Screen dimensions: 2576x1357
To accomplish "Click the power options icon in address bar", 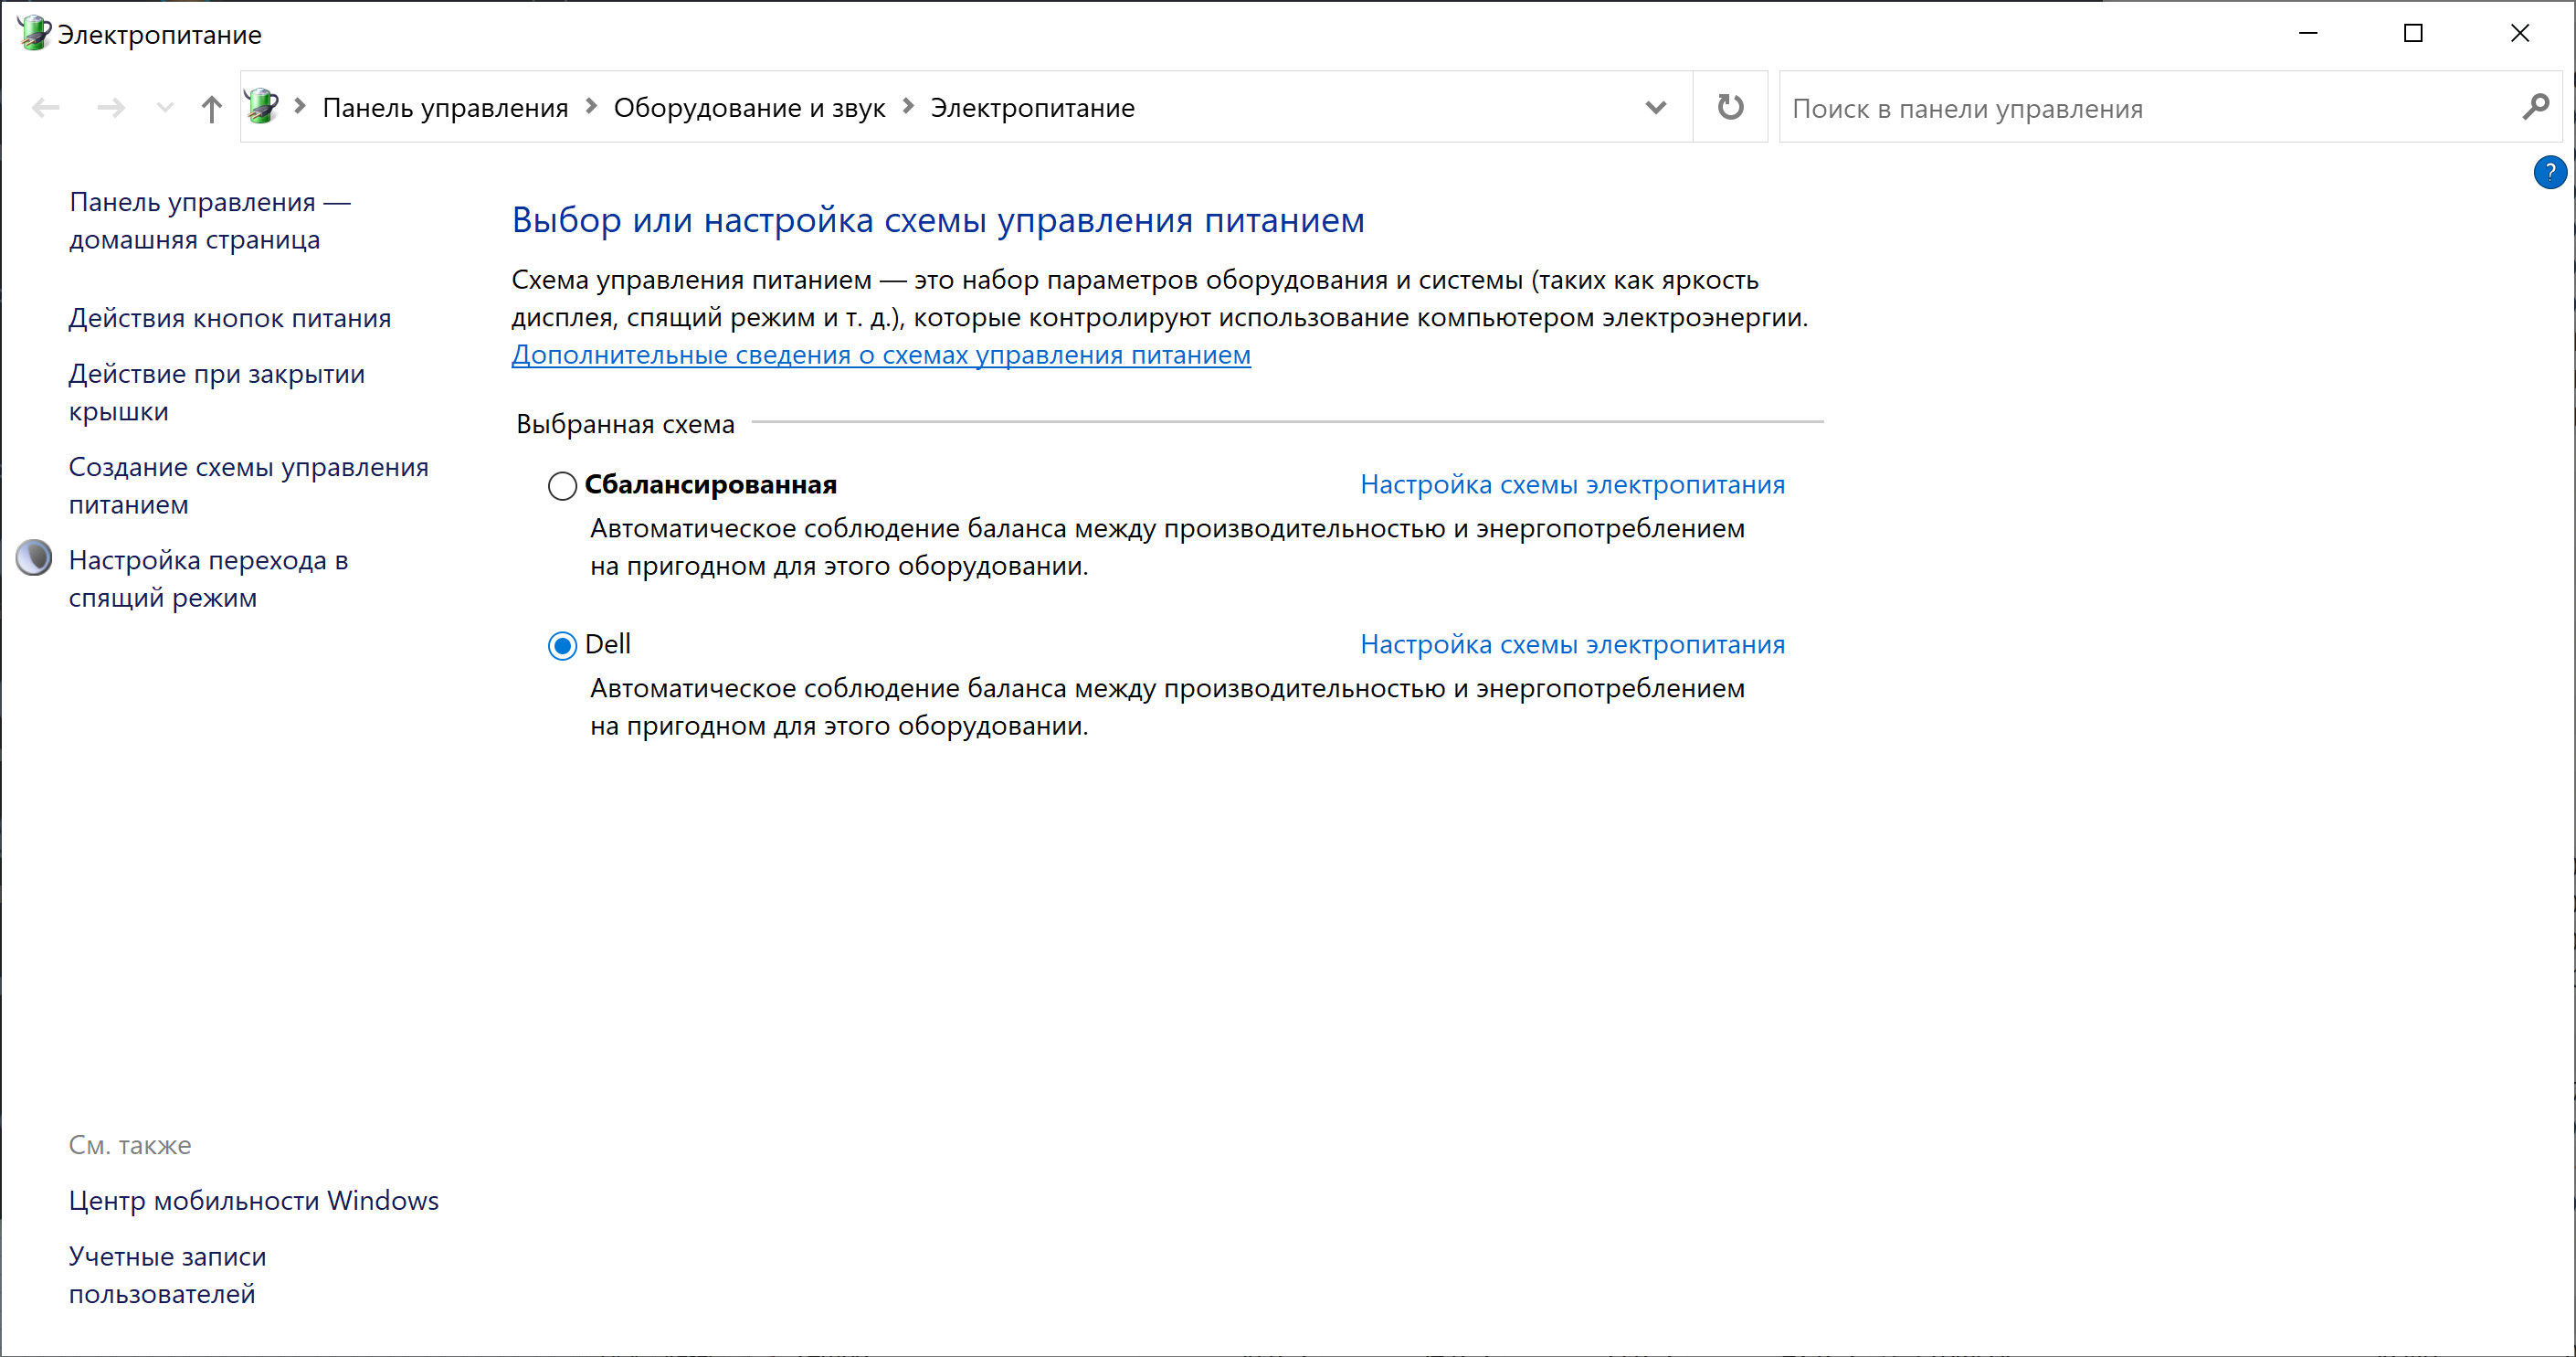I will tap(262, 106).
